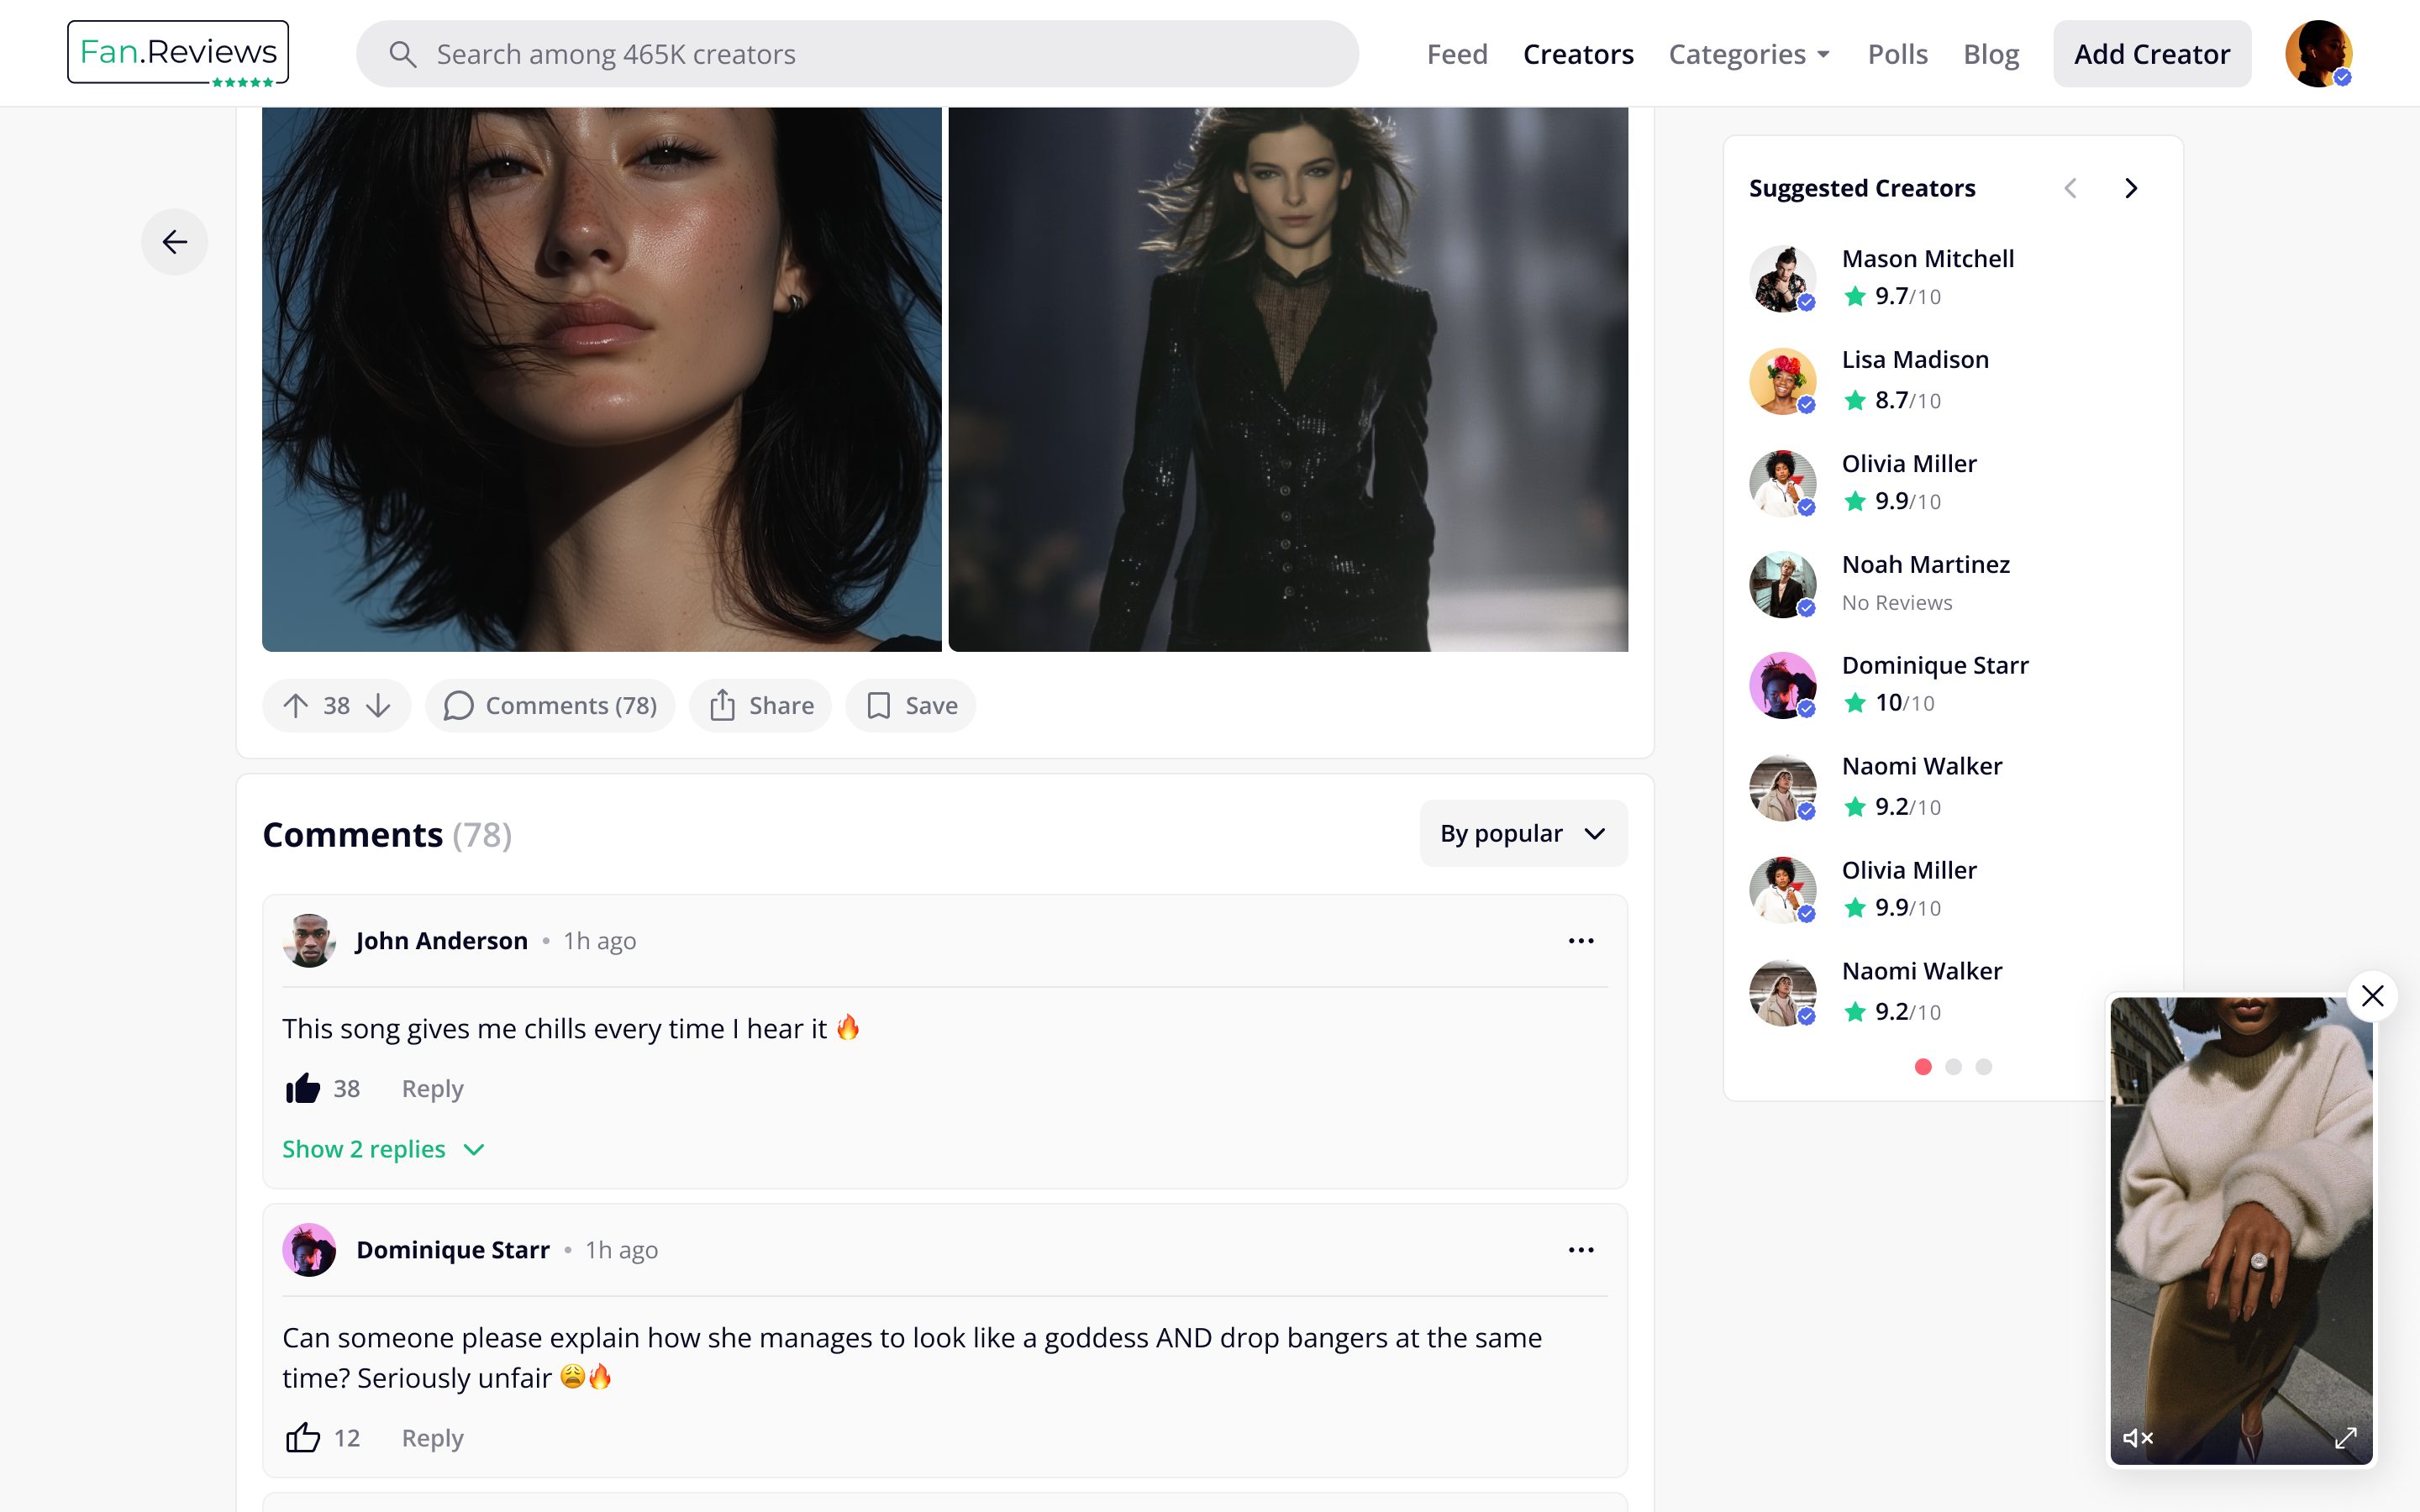Switch to the Feed tab

1456,54
